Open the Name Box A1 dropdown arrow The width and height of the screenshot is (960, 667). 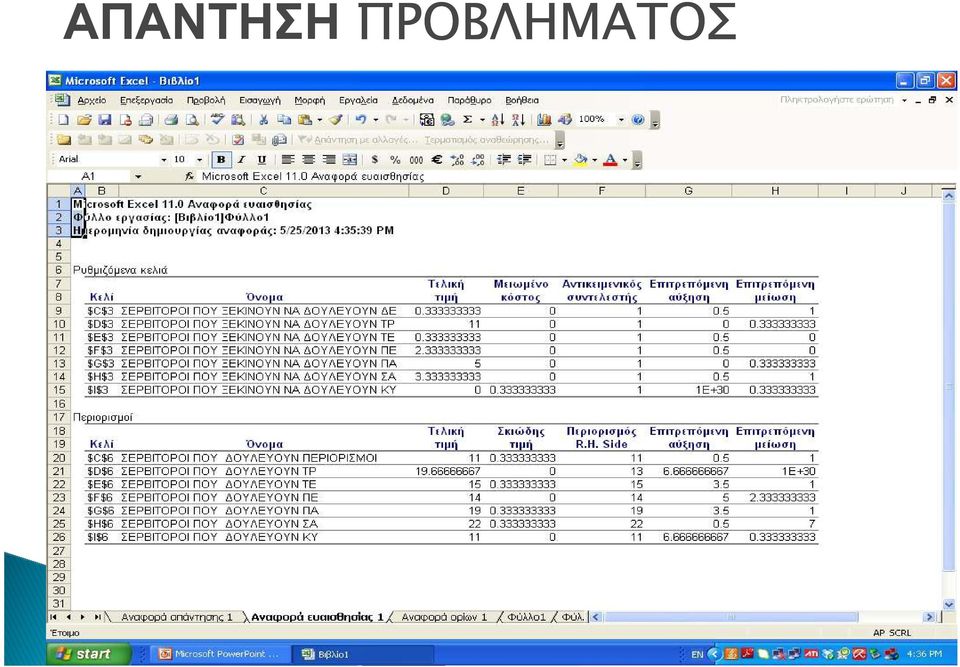[138, 176]
